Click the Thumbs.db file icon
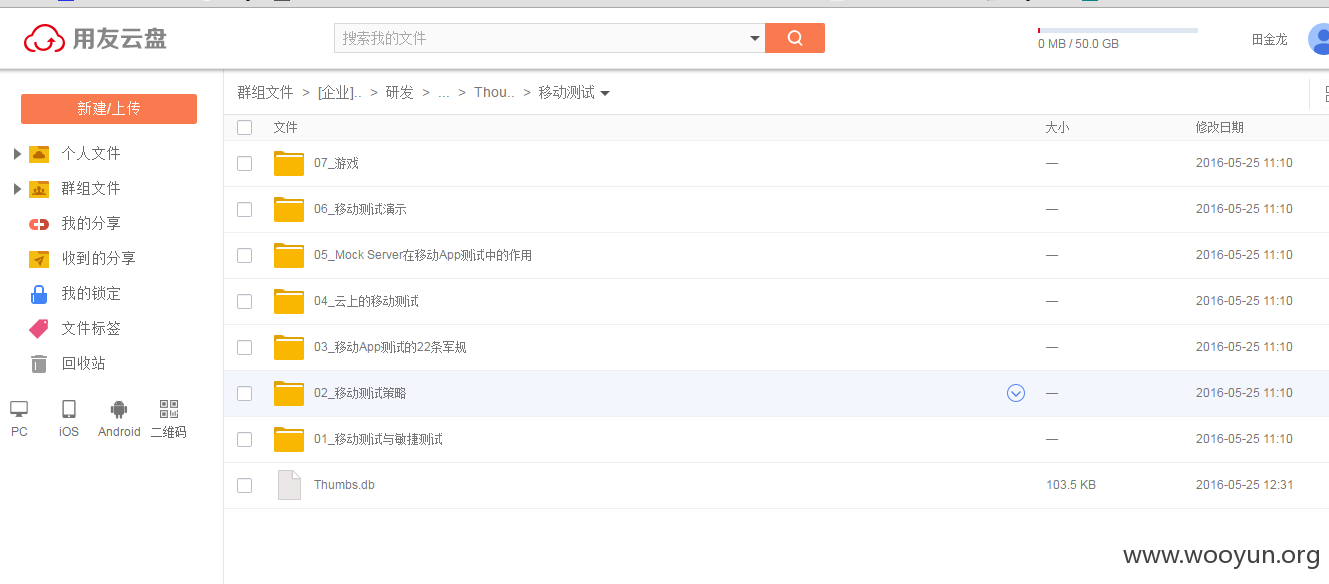The height and width of the screenshot is (584, 1329). [289, 485]
